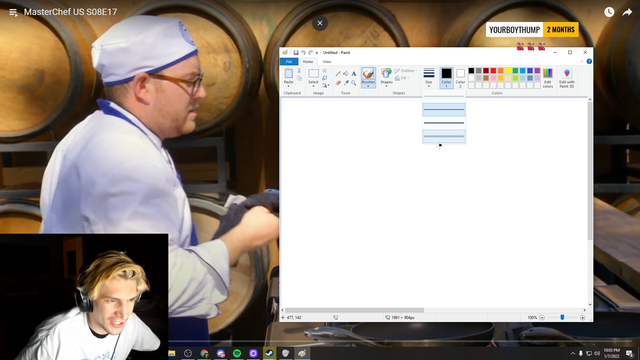Choose the thickest line in Size list

(x=444, y=136)
